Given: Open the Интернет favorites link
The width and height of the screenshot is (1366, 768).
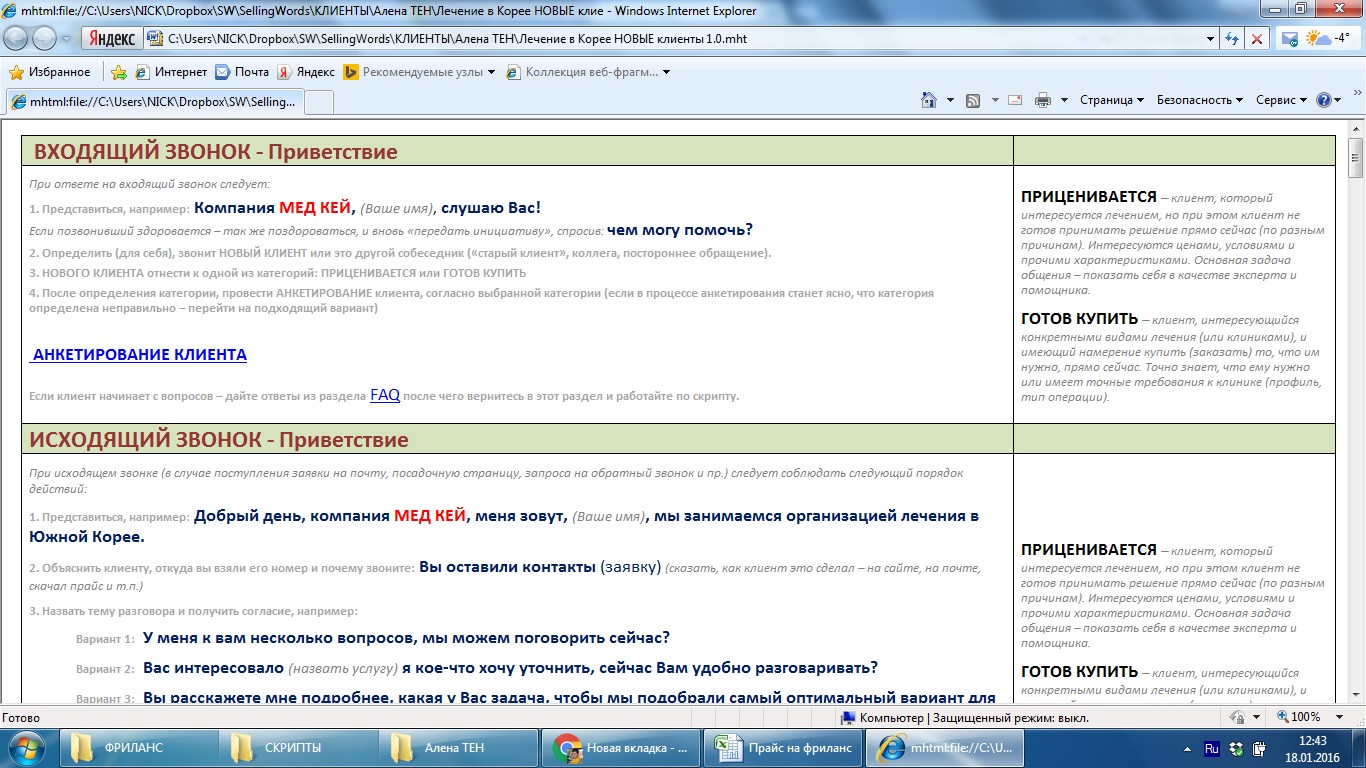Looking at the screenshot, I should 171,72.
